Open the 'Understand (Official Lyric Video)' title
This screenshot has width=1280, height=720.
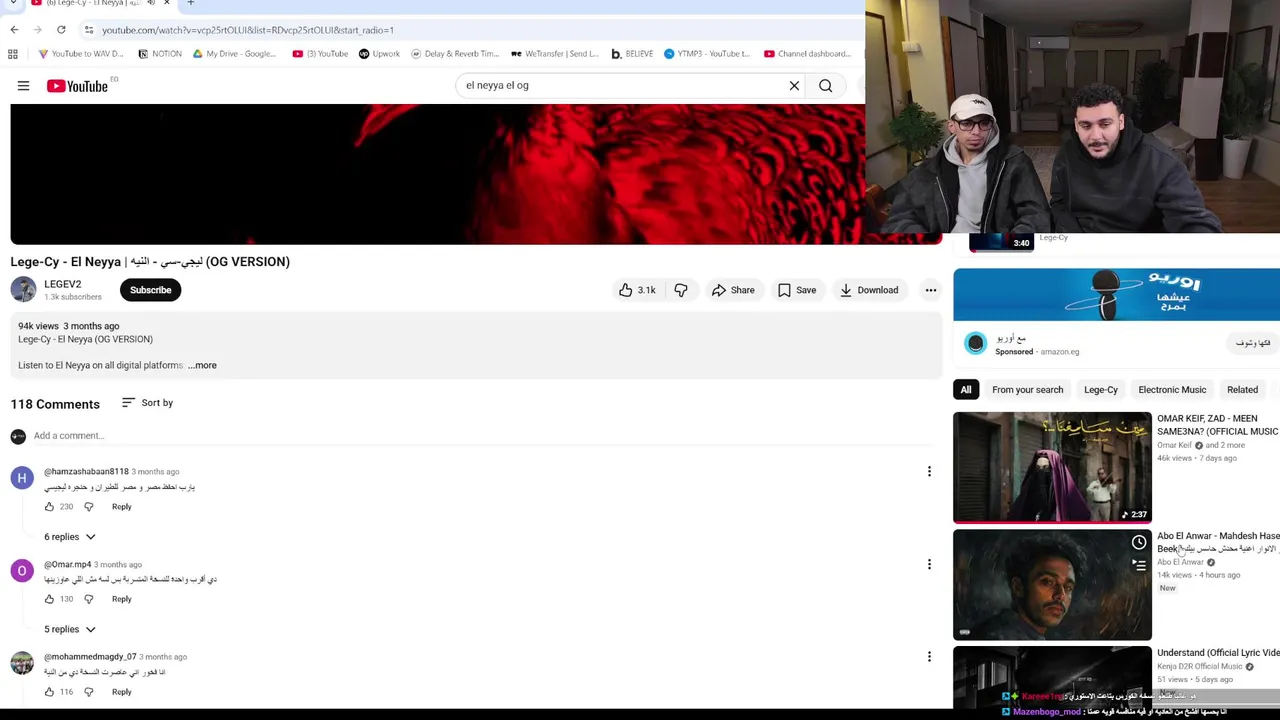1218,653
